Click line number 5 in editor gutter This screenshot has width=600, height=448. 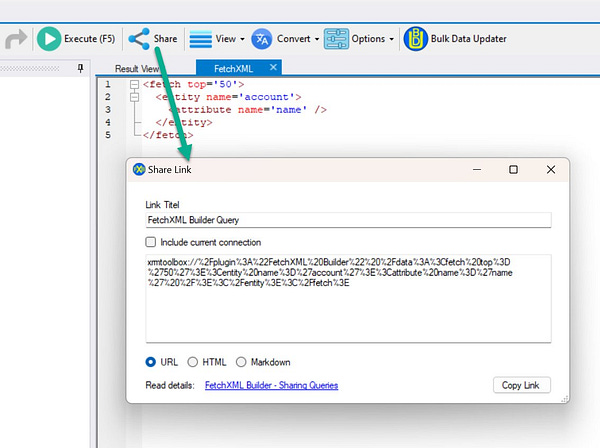tap(108, 135)
